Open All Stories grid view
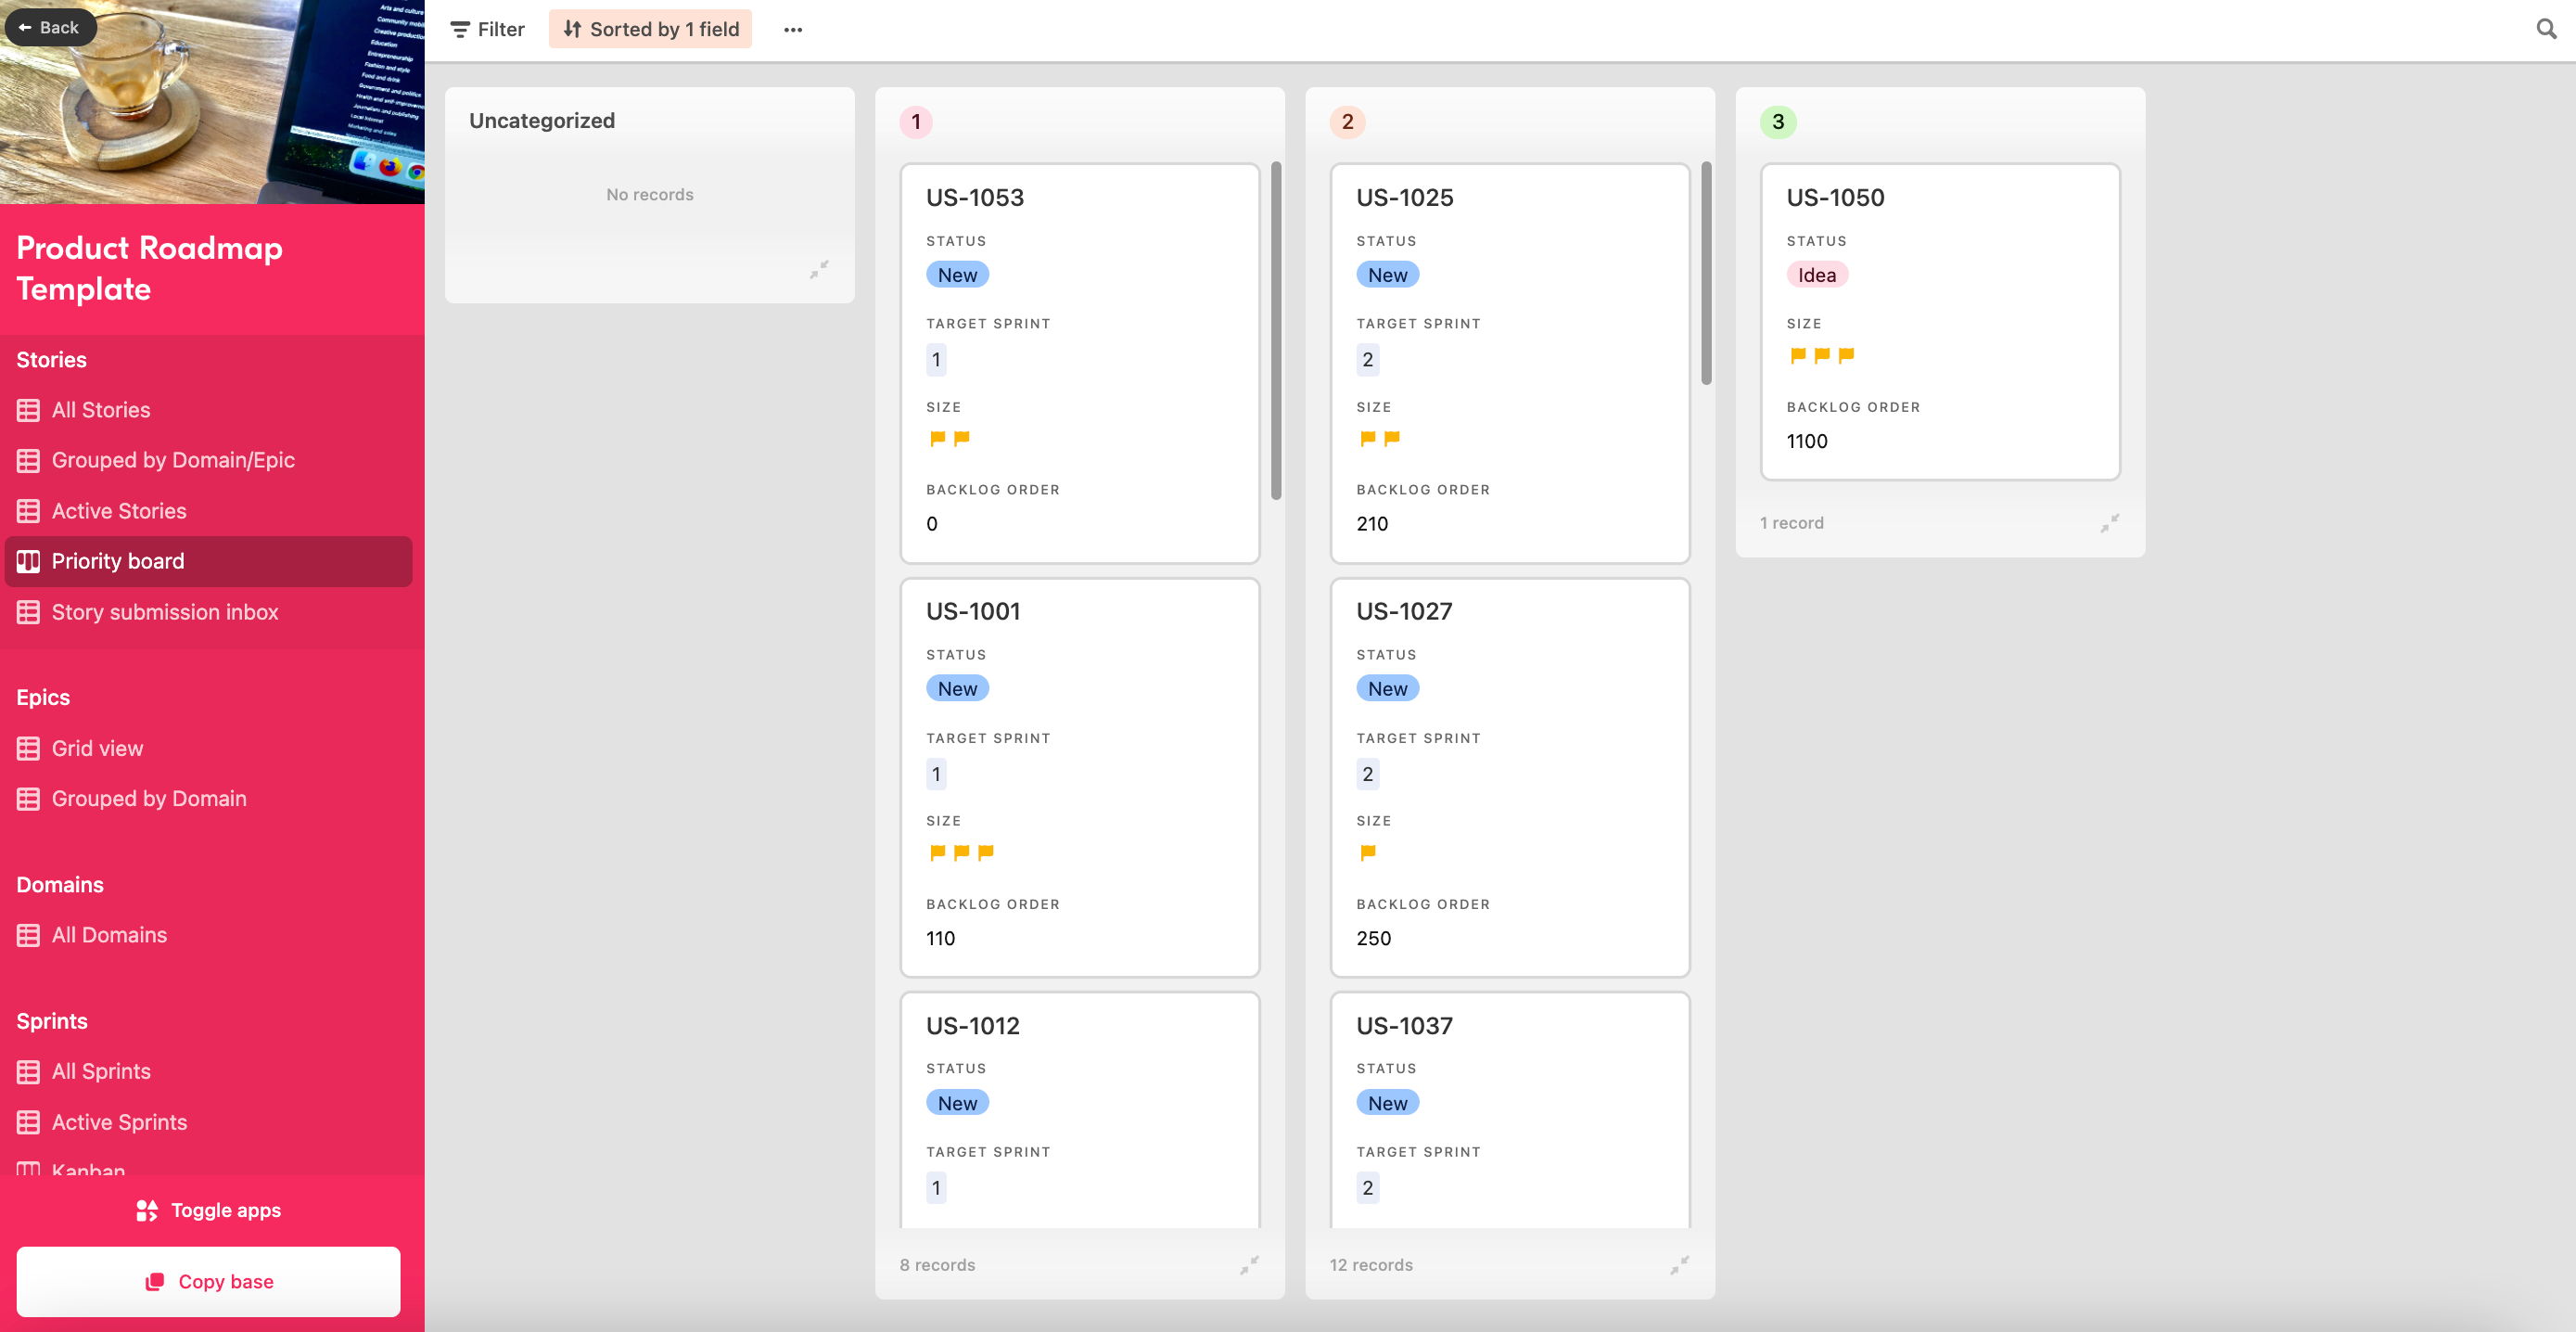This screenshot has width=2576, height=1332. coord(100,410)
